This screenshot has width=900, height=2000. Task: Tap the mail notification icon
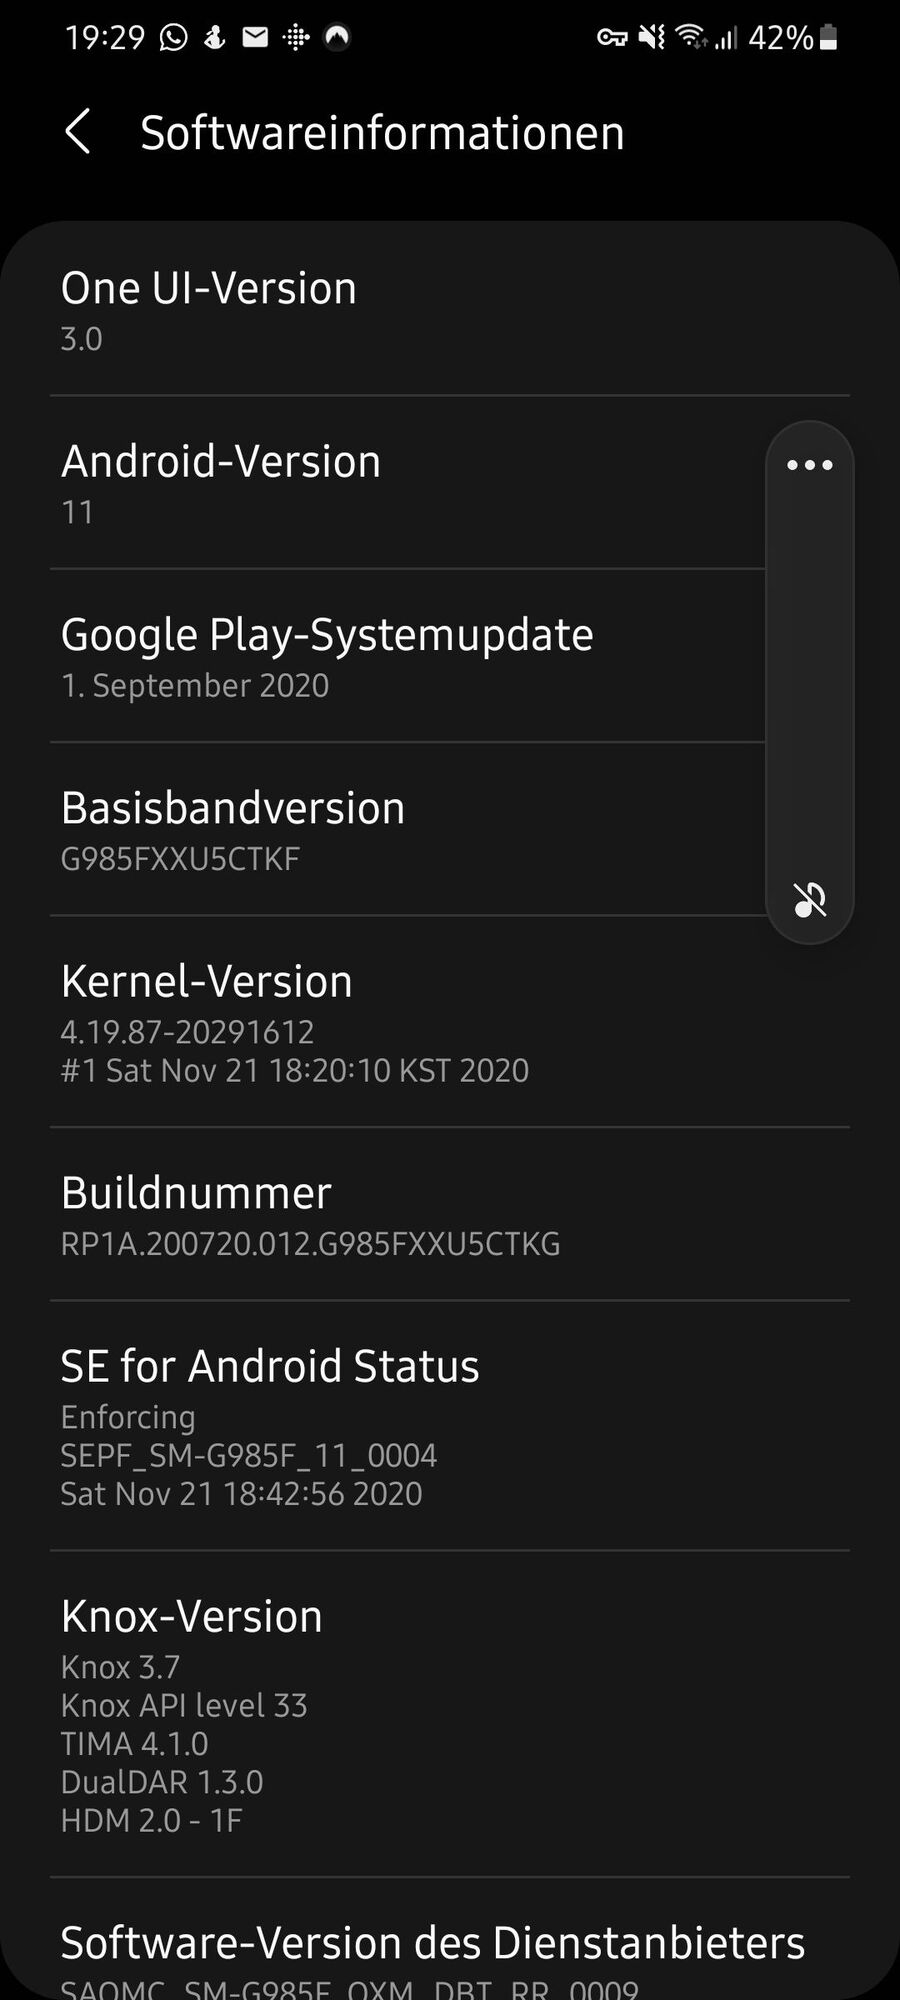click(256, 38)
